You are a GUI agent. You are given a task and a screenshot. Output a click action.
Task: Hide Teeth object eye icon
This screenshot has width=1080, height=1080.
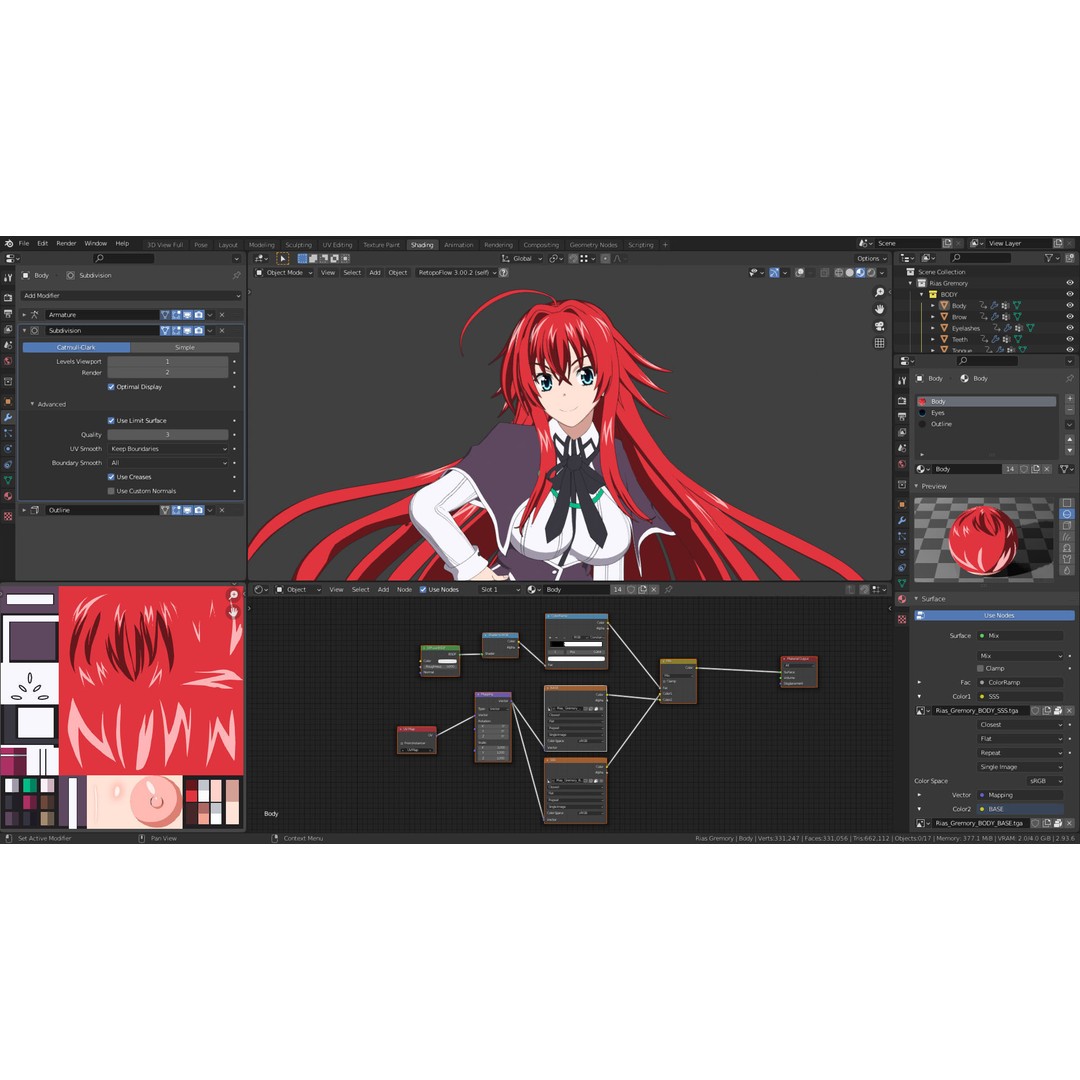point(1070,340)
